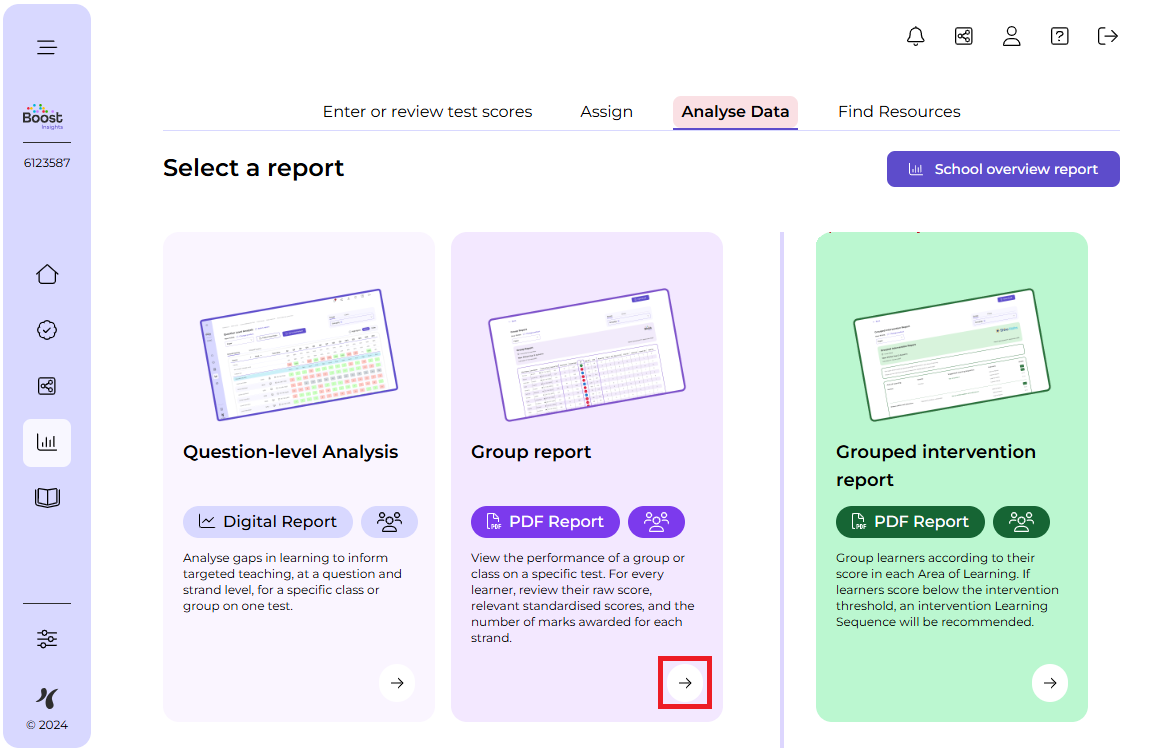The width and height of the screenshot is (1173, 753).
Task: Open the user profile icon
Action: (x=1011, y=37)
